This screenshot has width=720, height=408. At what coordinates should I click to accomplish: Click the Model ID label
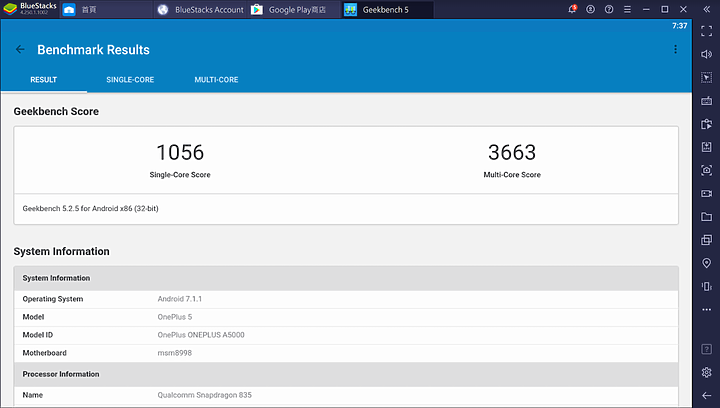pos(38,335)
